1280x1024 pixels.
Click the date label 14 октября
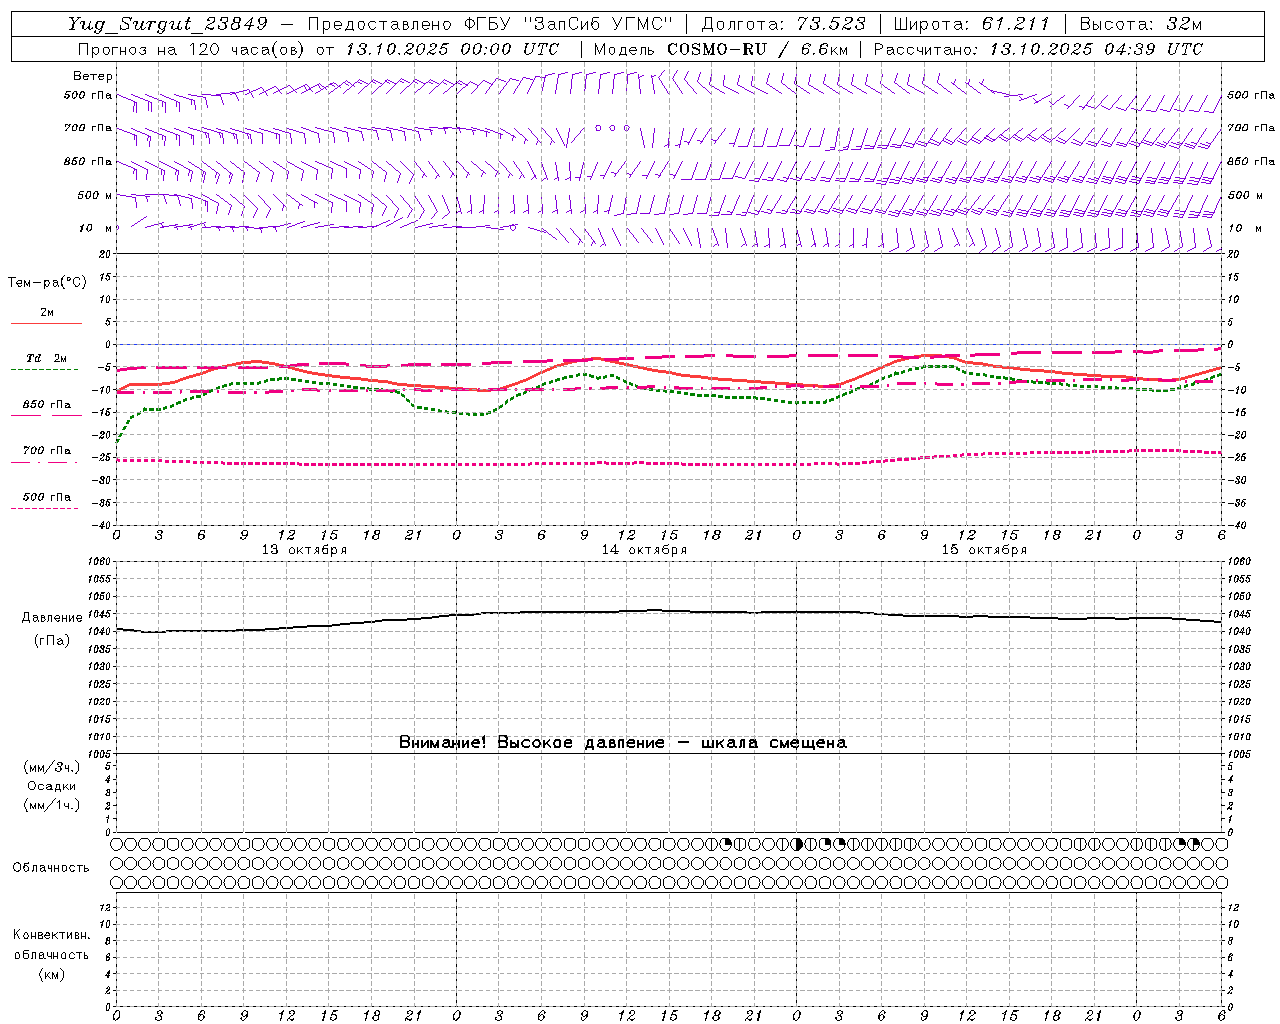(644, 550)
